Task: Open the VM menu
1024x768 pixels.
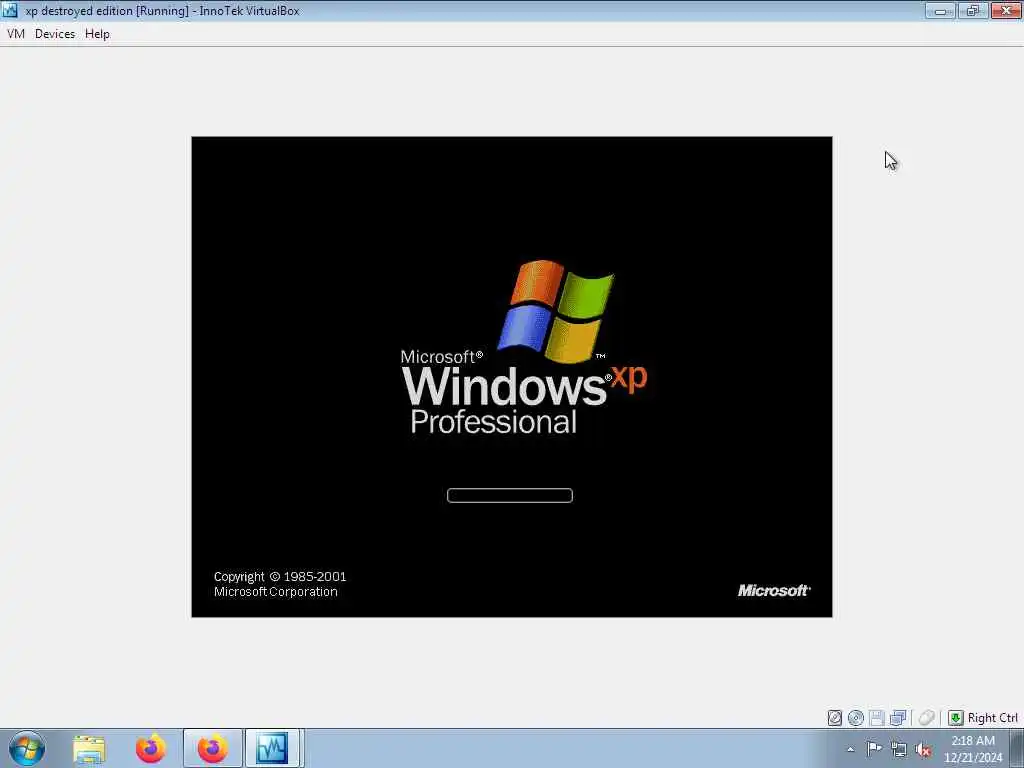Action: pos(16,34)
